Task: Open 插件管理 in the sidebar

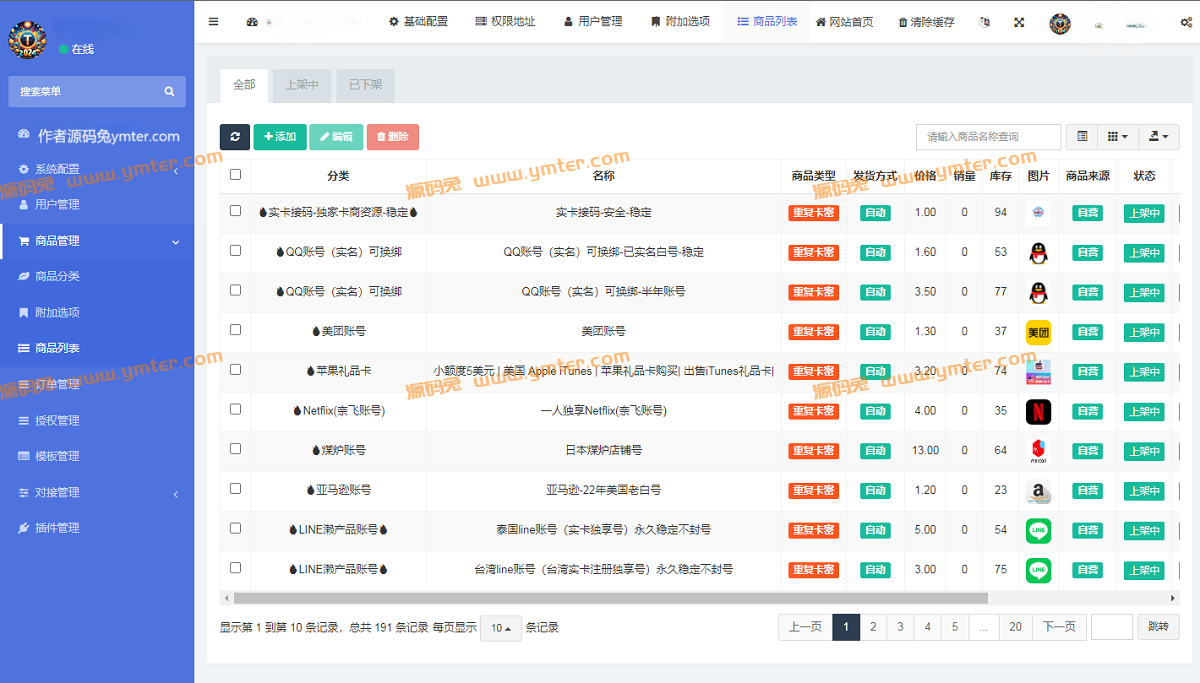Action: click(x=97, y=528)
